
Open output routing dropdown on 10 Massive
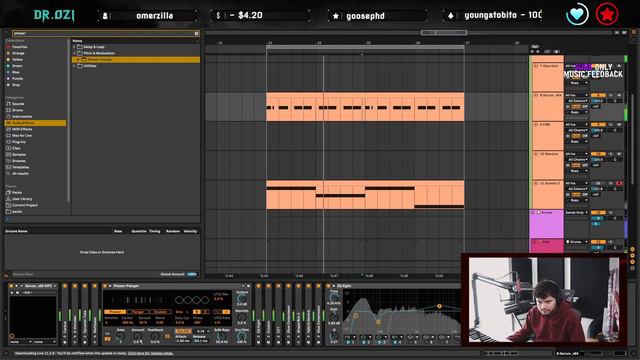pos(577,171)
